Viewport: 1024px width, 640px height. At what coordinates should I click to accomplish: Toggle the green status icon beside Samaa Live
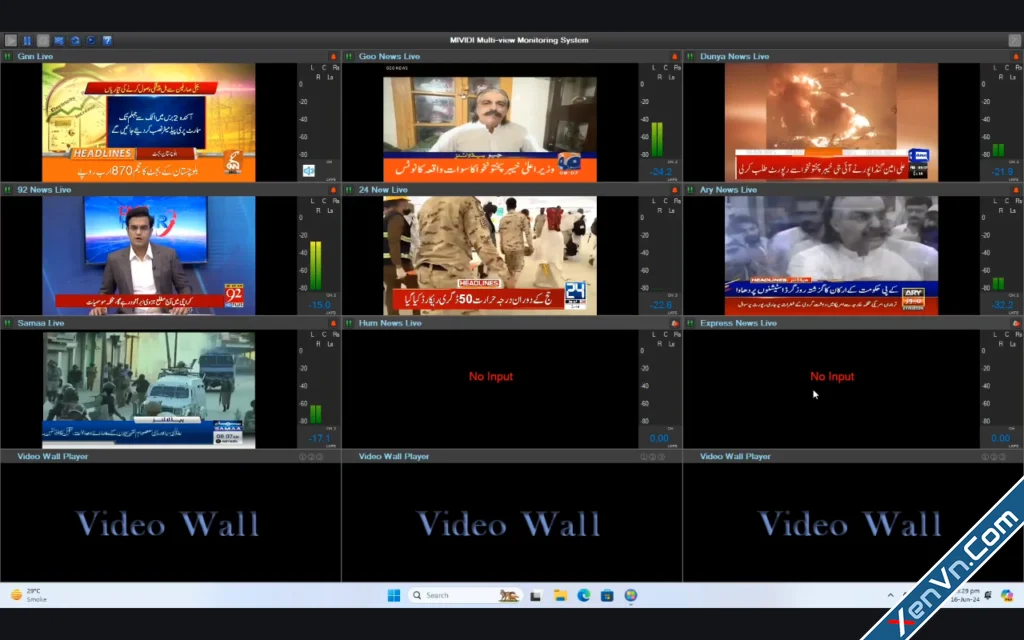8,323
